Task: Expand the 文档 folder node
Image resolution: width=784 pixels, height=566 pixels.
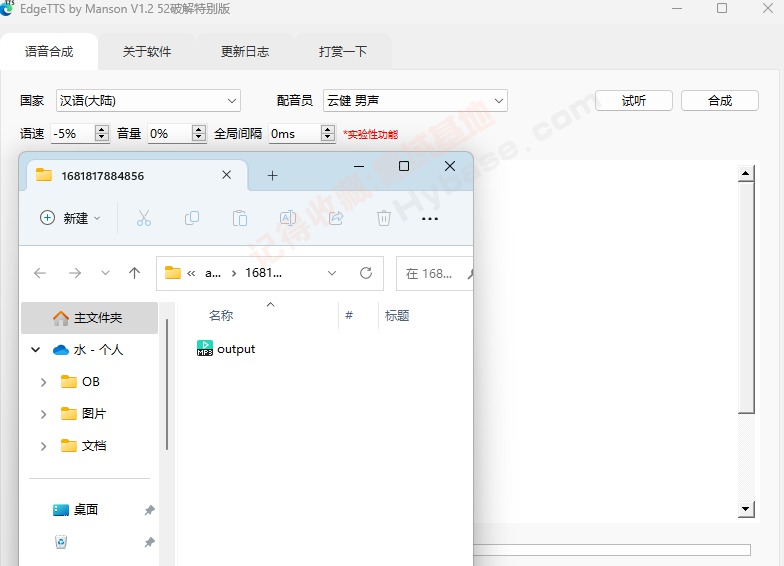Action: click(x=44, y=446)
